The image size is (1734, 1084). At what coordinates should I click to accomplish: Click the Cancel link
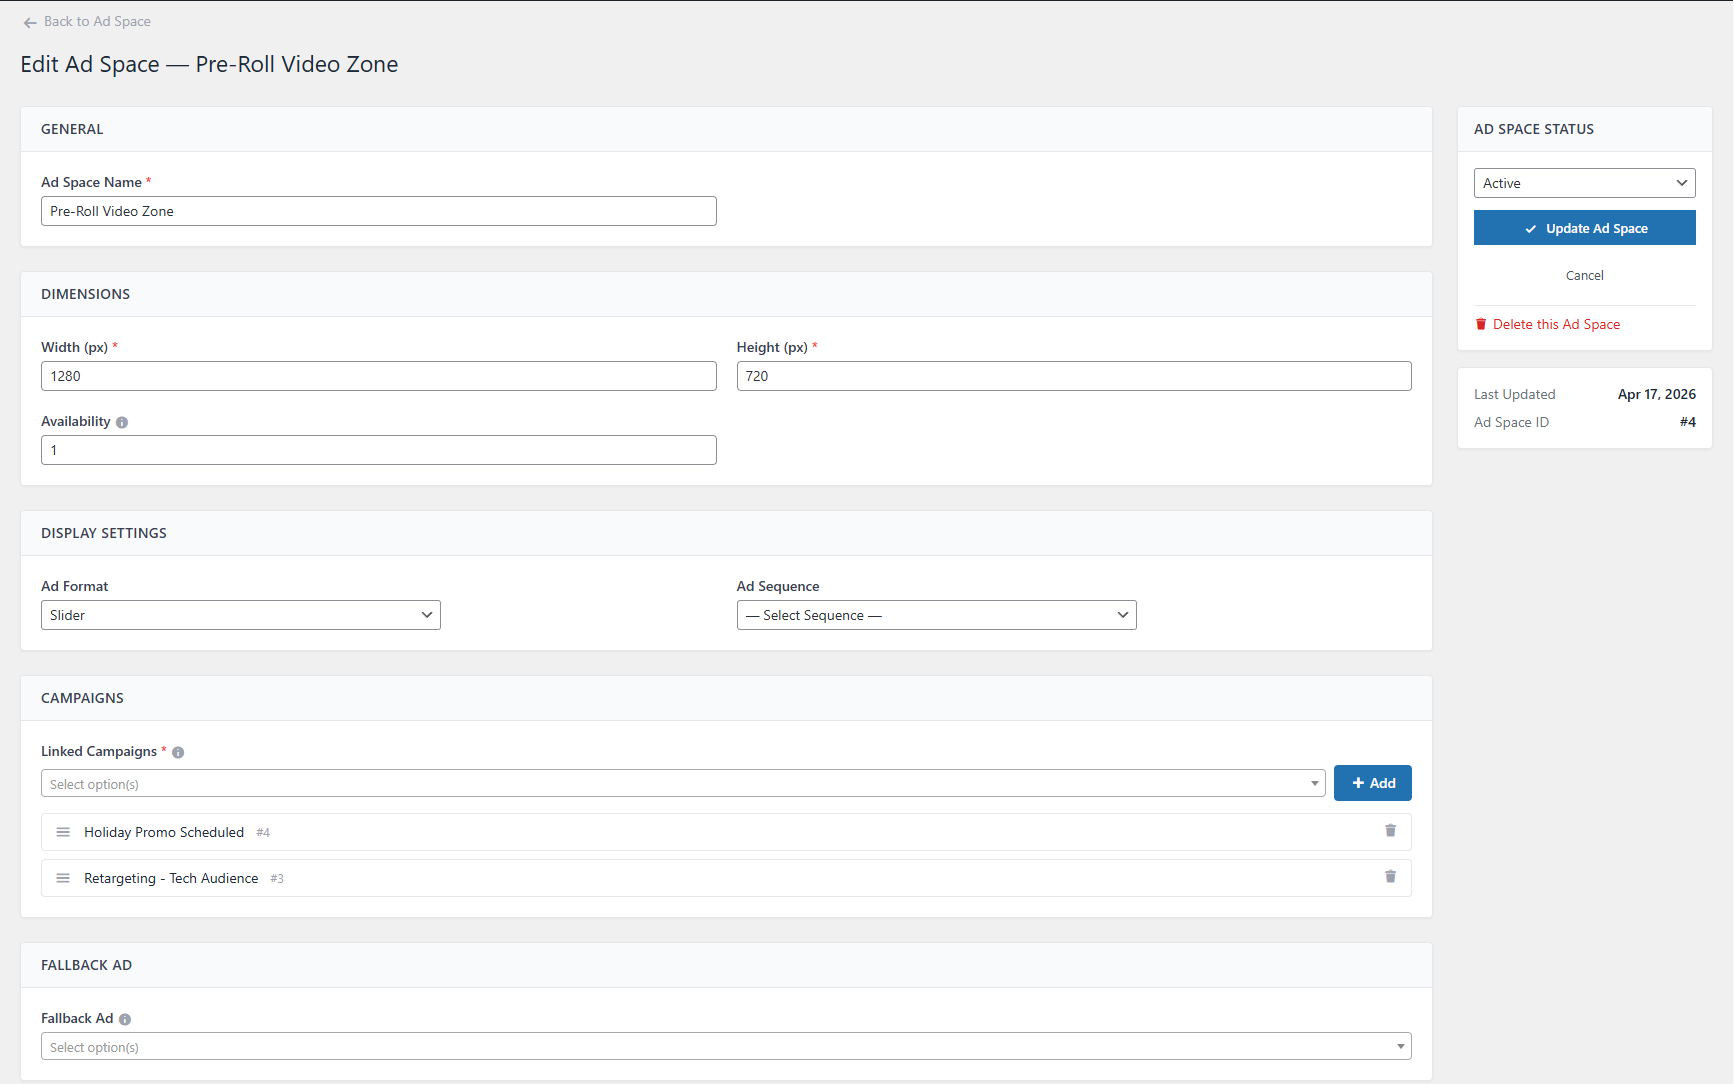point(1584,276)
